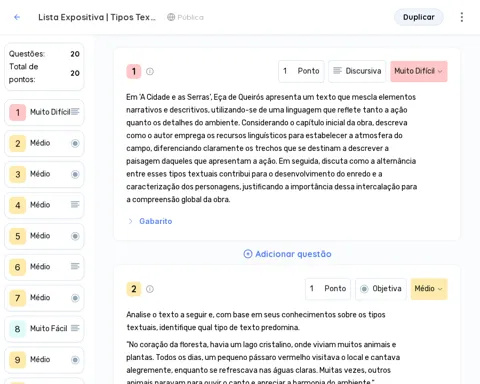Click the Objetiva type button on question 2

[381, 289]
